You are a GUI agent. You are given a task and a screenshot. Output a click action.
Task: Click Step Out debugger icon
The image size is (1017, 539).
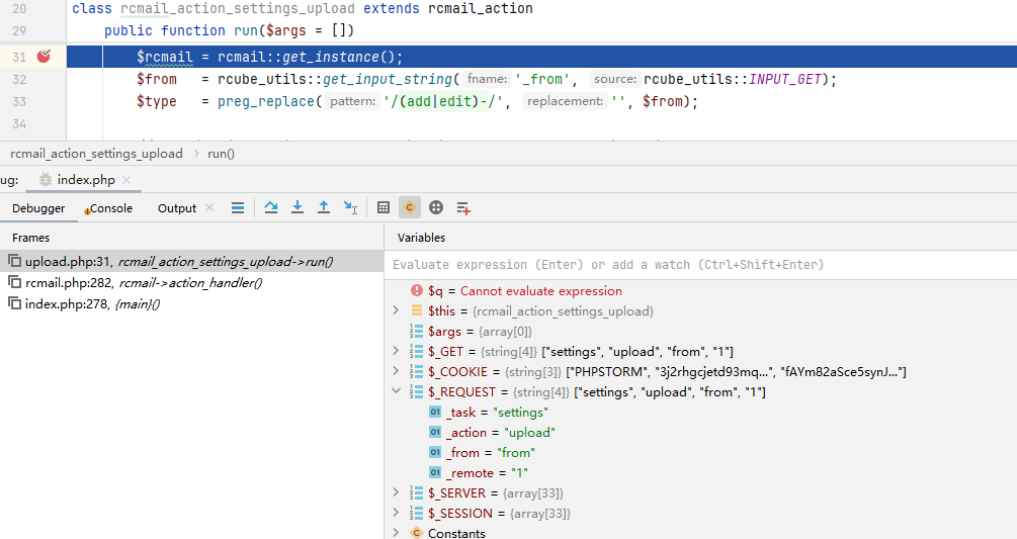click(324, 208)
